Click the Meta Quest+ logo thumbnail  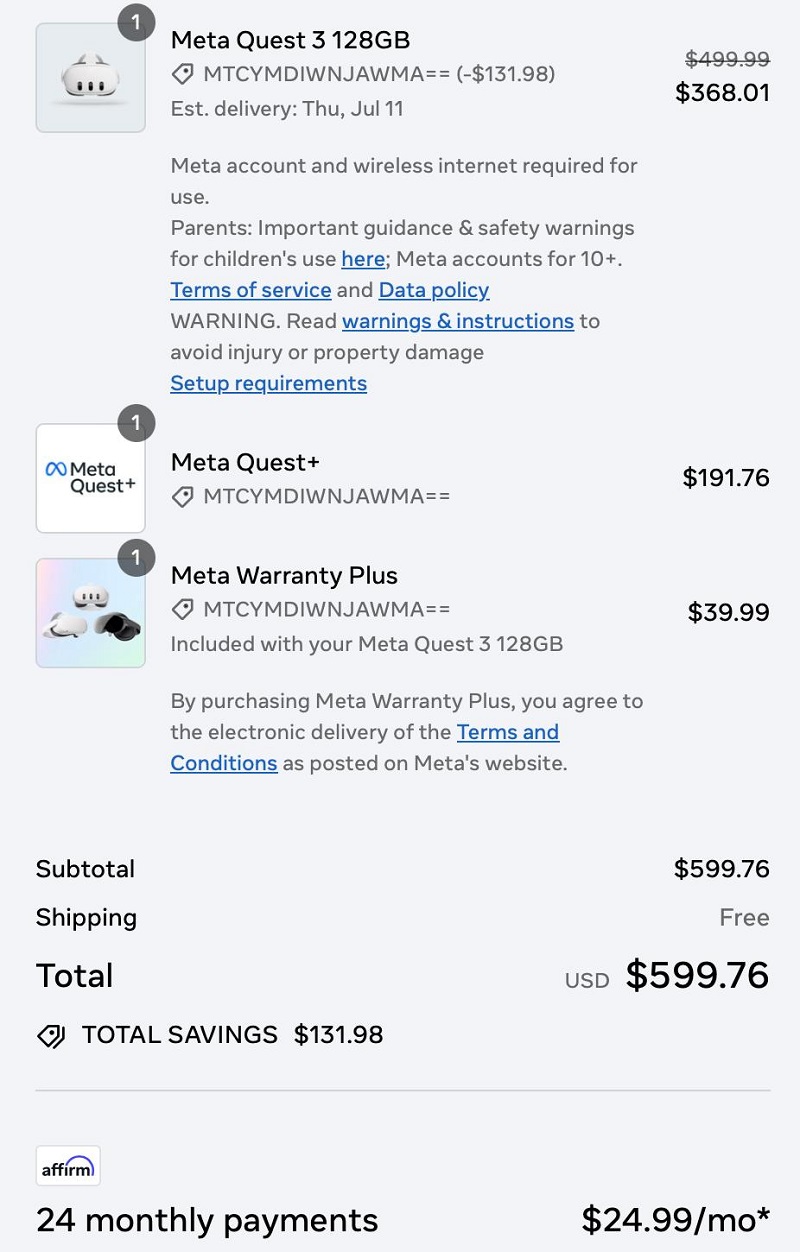(x=90, y=478)
